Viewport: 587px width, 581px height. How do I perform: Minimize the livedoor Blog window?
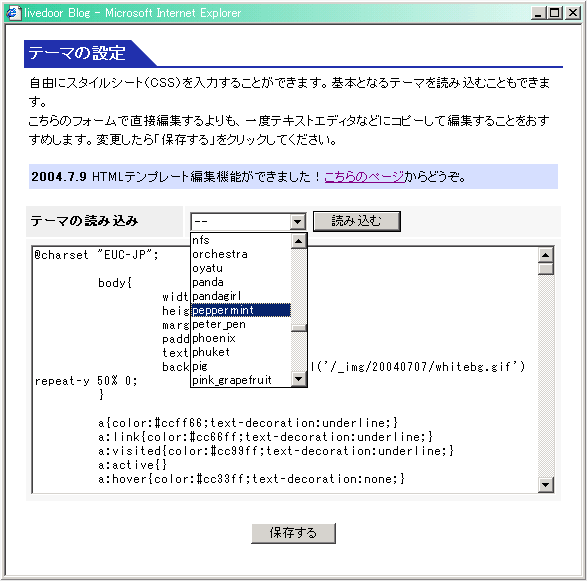tap(538, 13)
